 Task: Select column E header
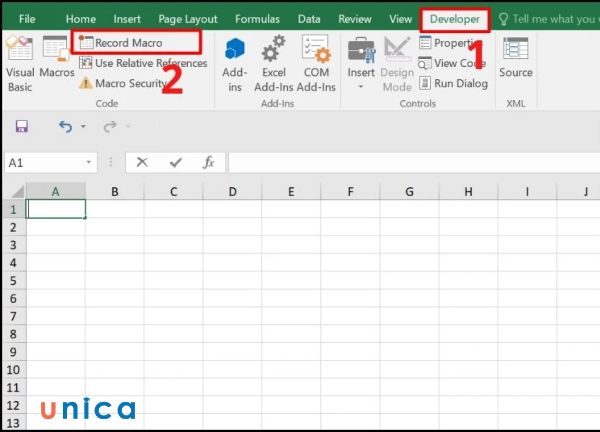click(x=292, y=191)
